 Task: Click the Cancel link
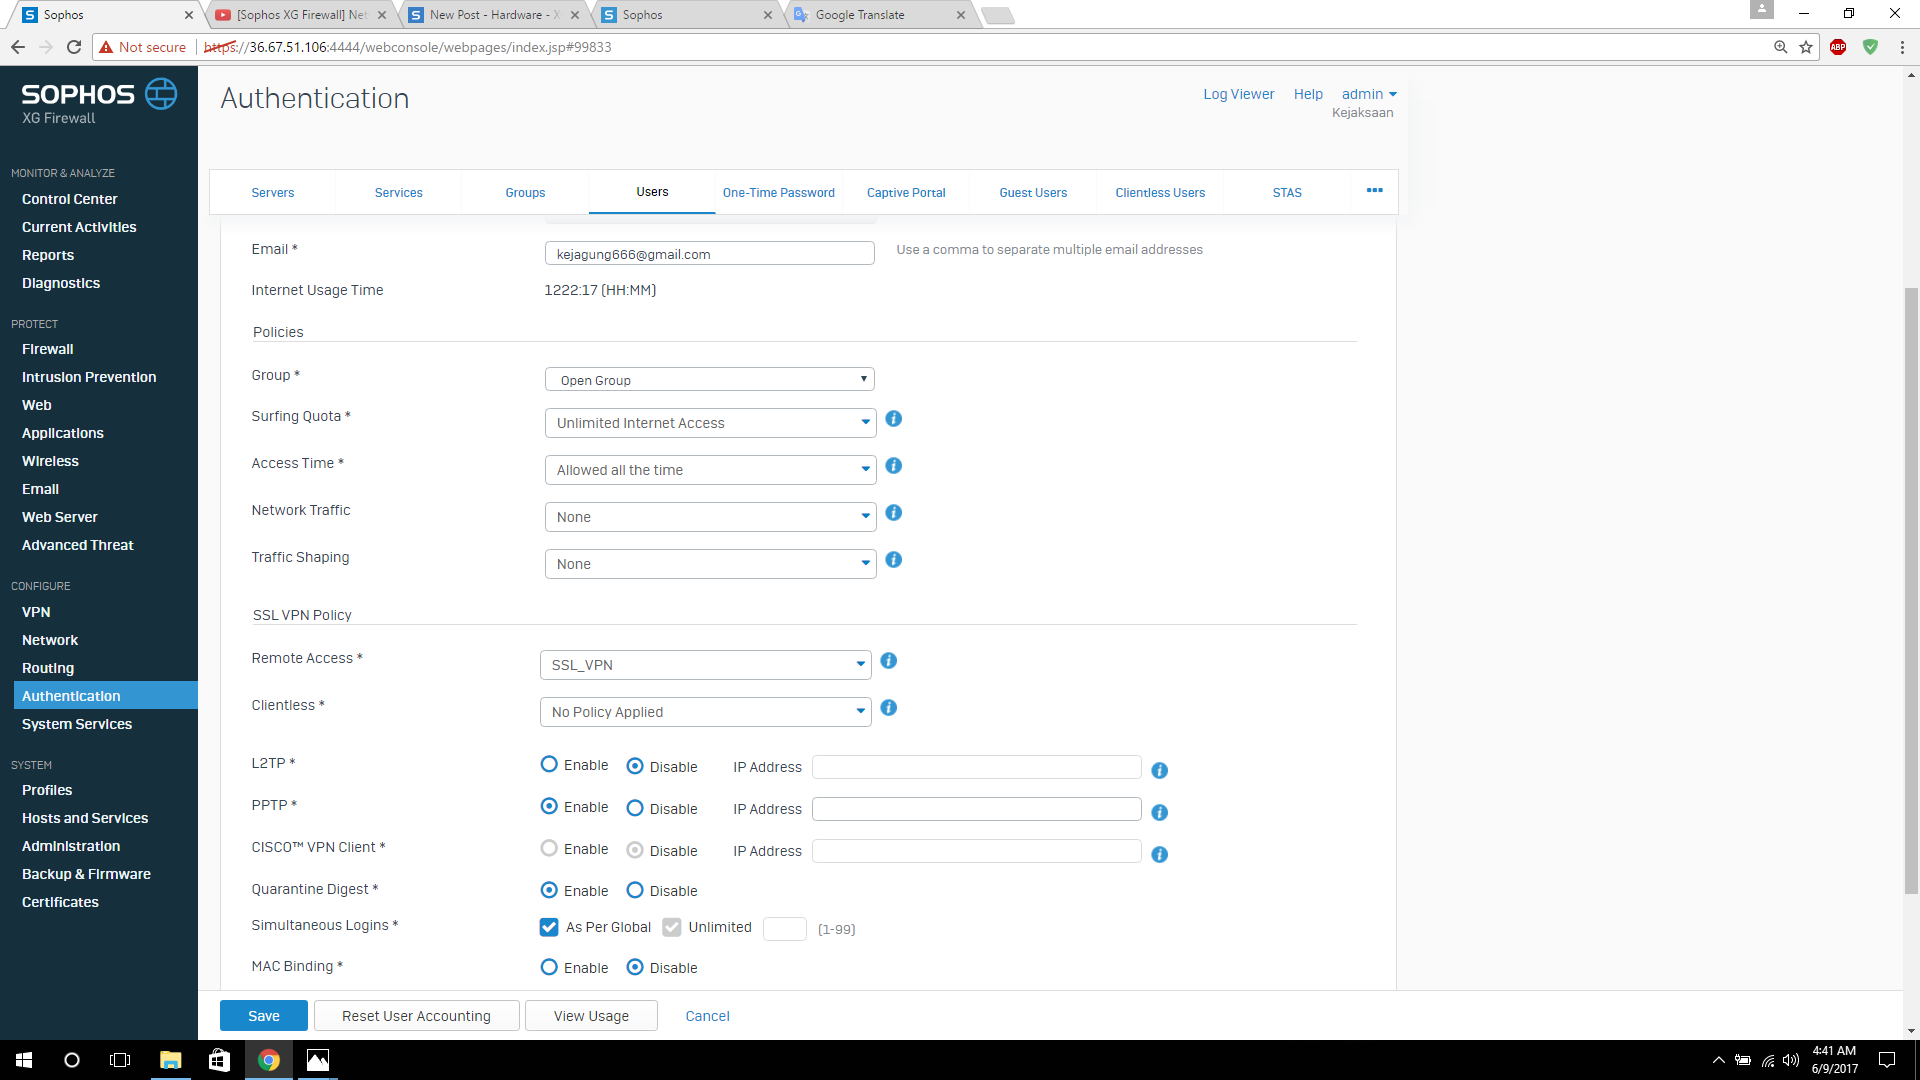coord(708,1016)
